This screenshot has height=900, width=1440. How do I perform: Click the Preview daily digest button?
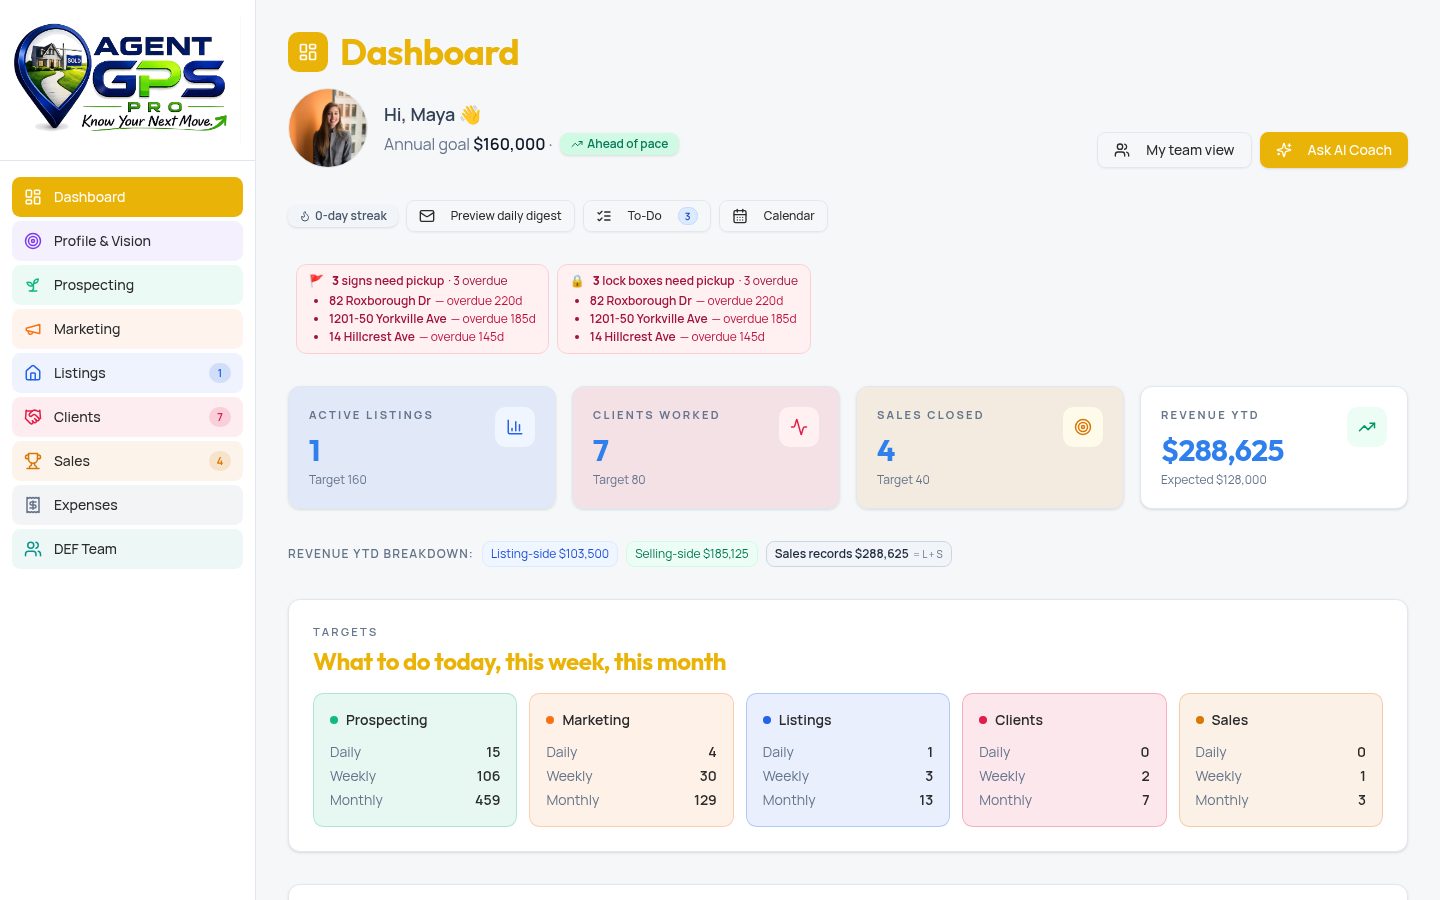coord(490,216)
